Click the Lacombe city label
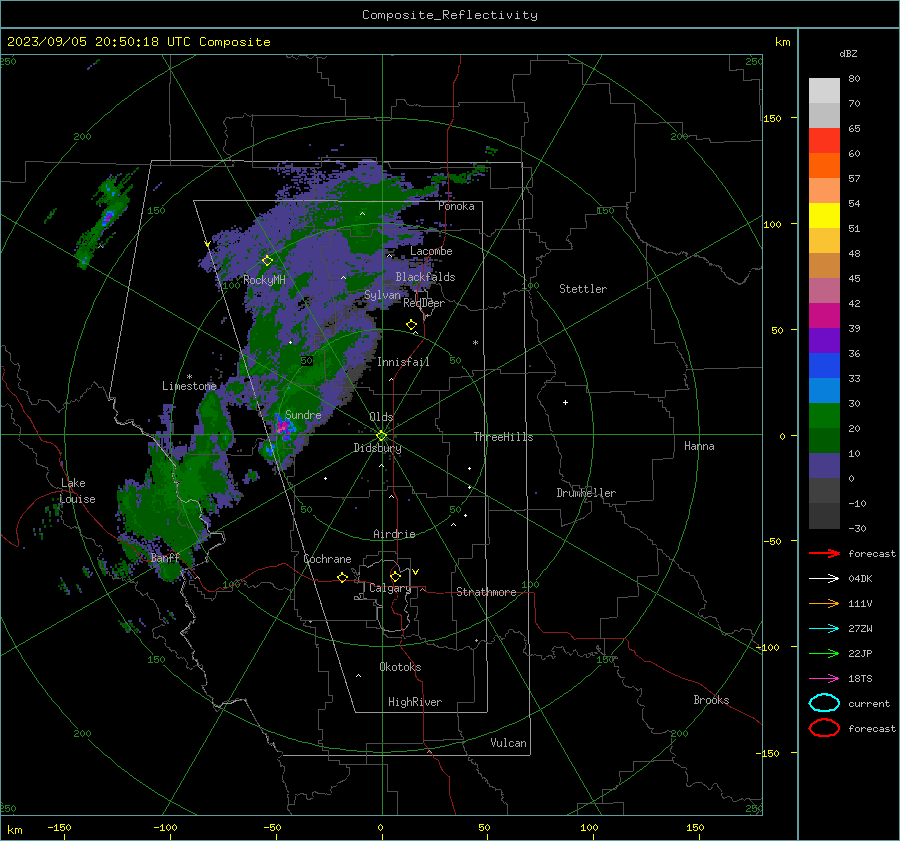This screenshot has height=841, width=900. [431, 251]
